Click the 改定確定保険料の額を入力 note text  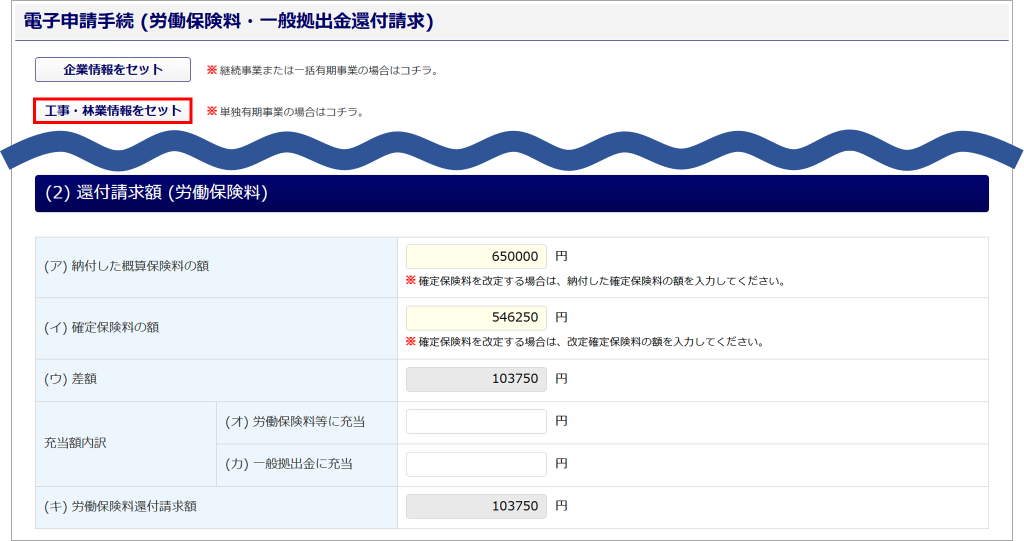590,342
